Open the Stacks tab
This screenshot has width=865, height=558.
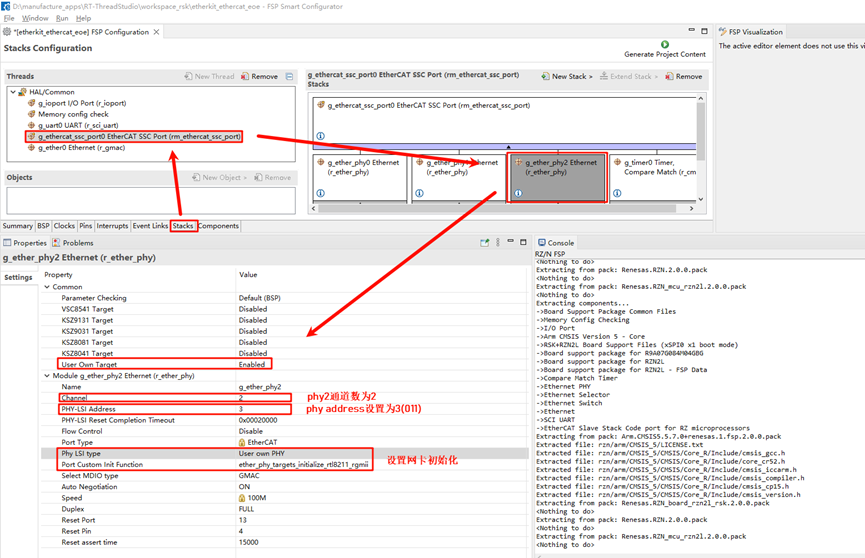[x=183, y=226]
